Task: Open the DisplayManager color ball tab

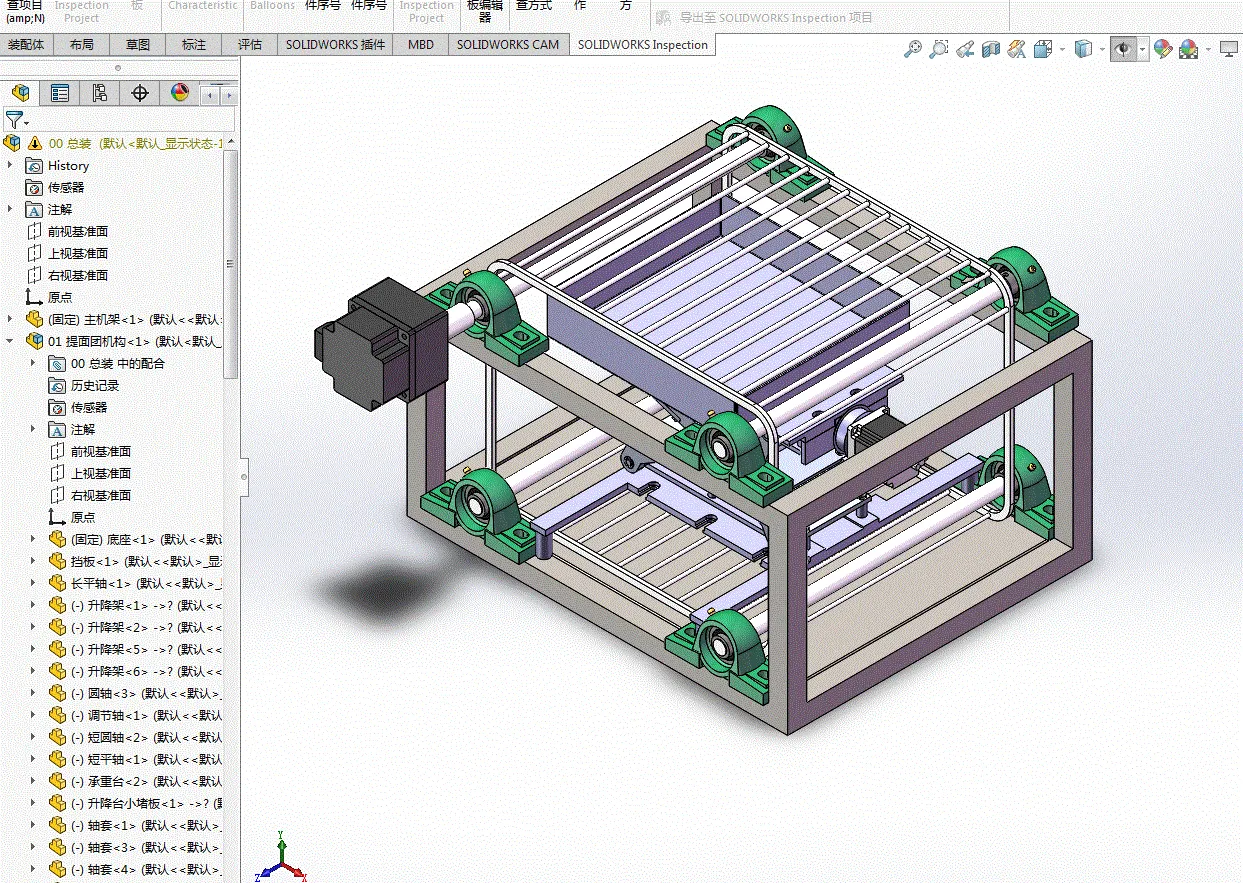Action: [x=180, y=93]
